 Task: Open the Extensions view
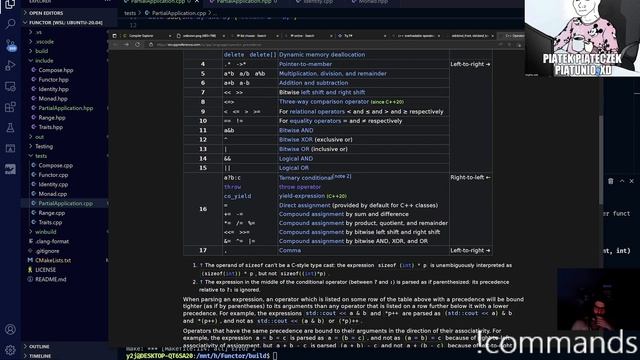coord(10,107)
